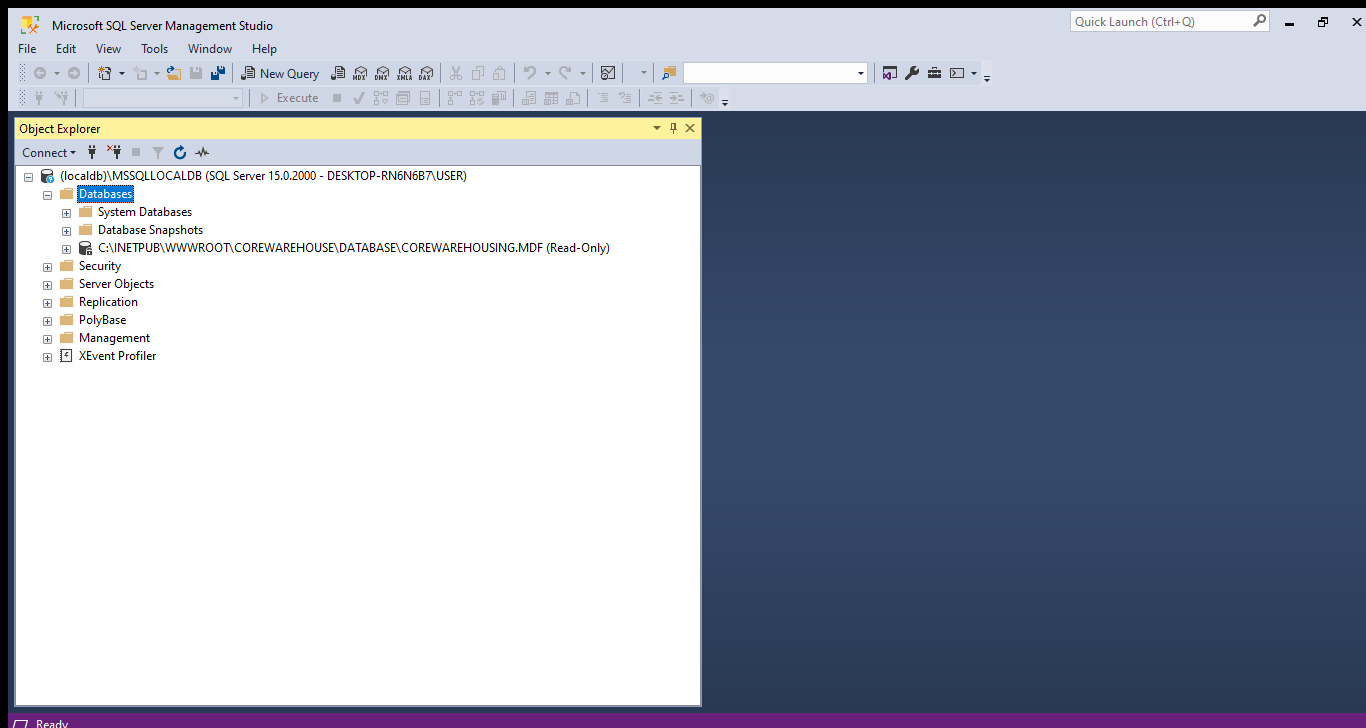The width and height of the screenshot is (1366, 728).
Task: Expand the Security folder
Action: [47, 266]
